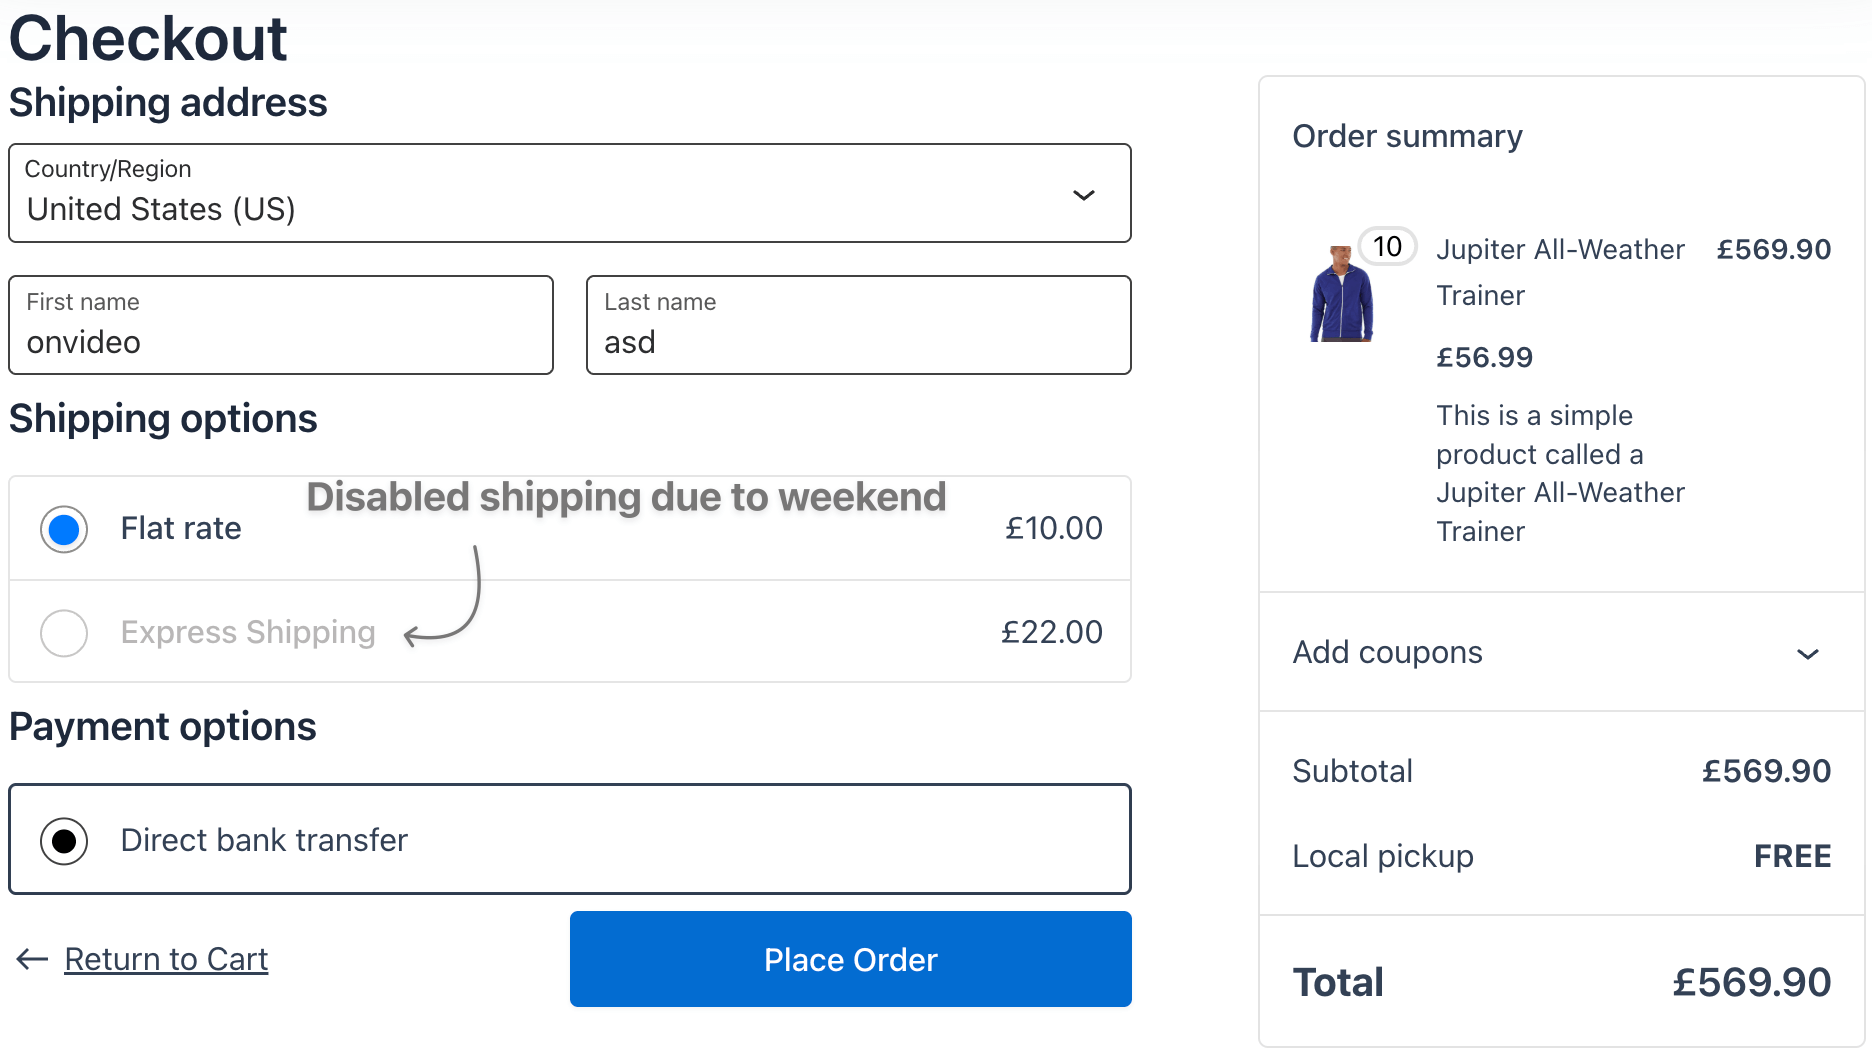The height and width of the screenshot is (1056, 1872).
Task: Click the Flat rate label text
Action: coord(181,528)
